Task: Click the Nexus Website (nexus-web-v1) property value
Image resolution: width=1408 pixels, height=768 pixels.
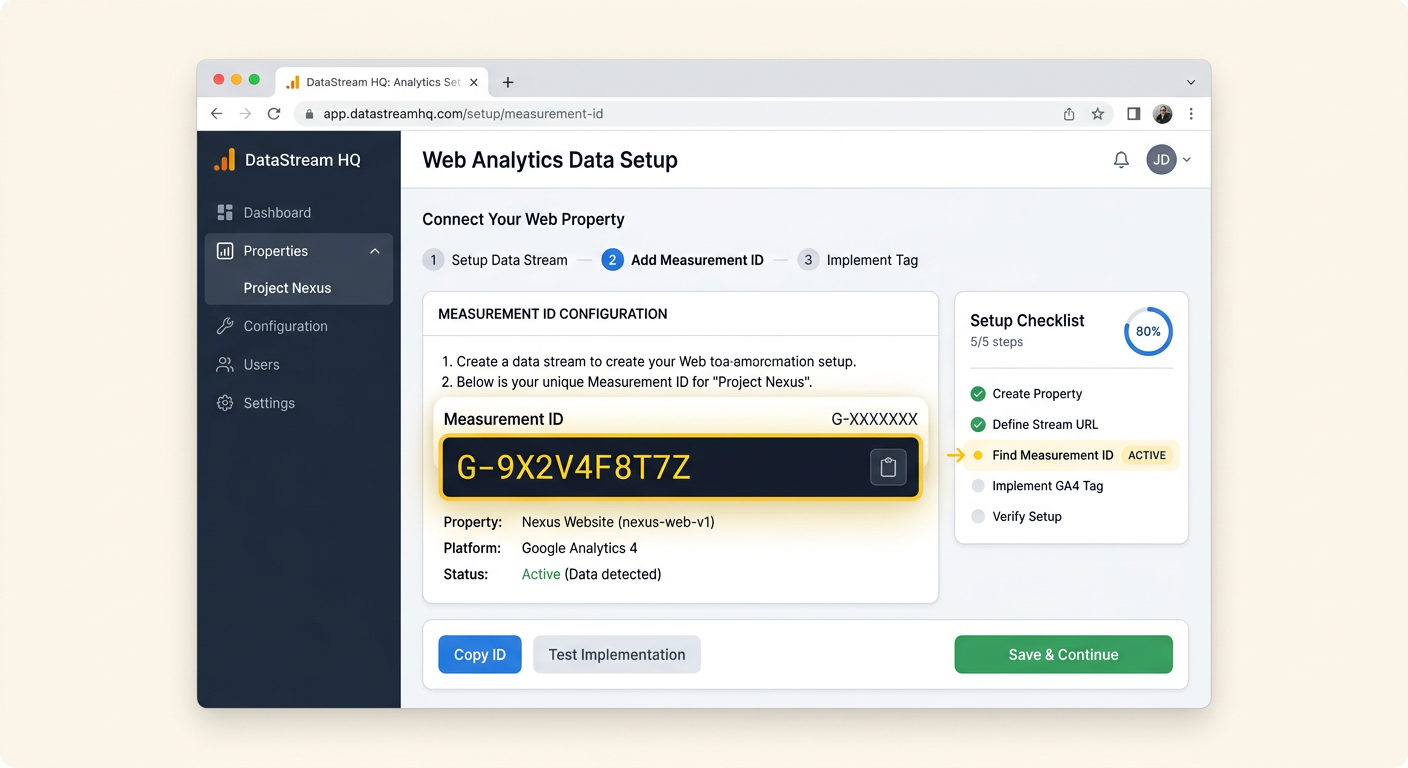Action: [618, 522]
